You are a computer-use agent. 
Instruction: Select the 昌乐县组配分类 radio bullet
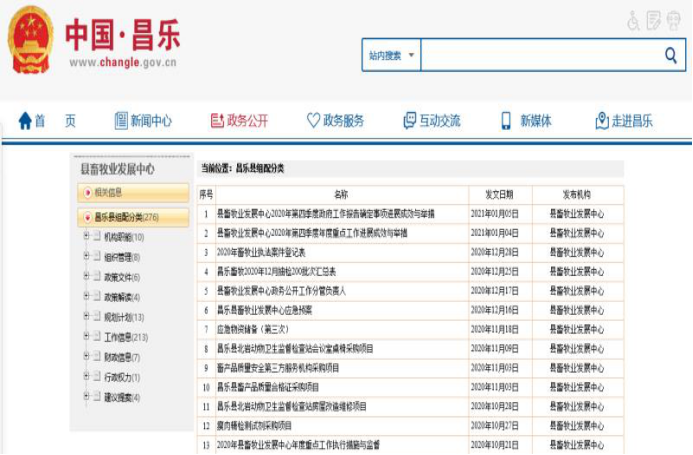click(x=87, y=217)
